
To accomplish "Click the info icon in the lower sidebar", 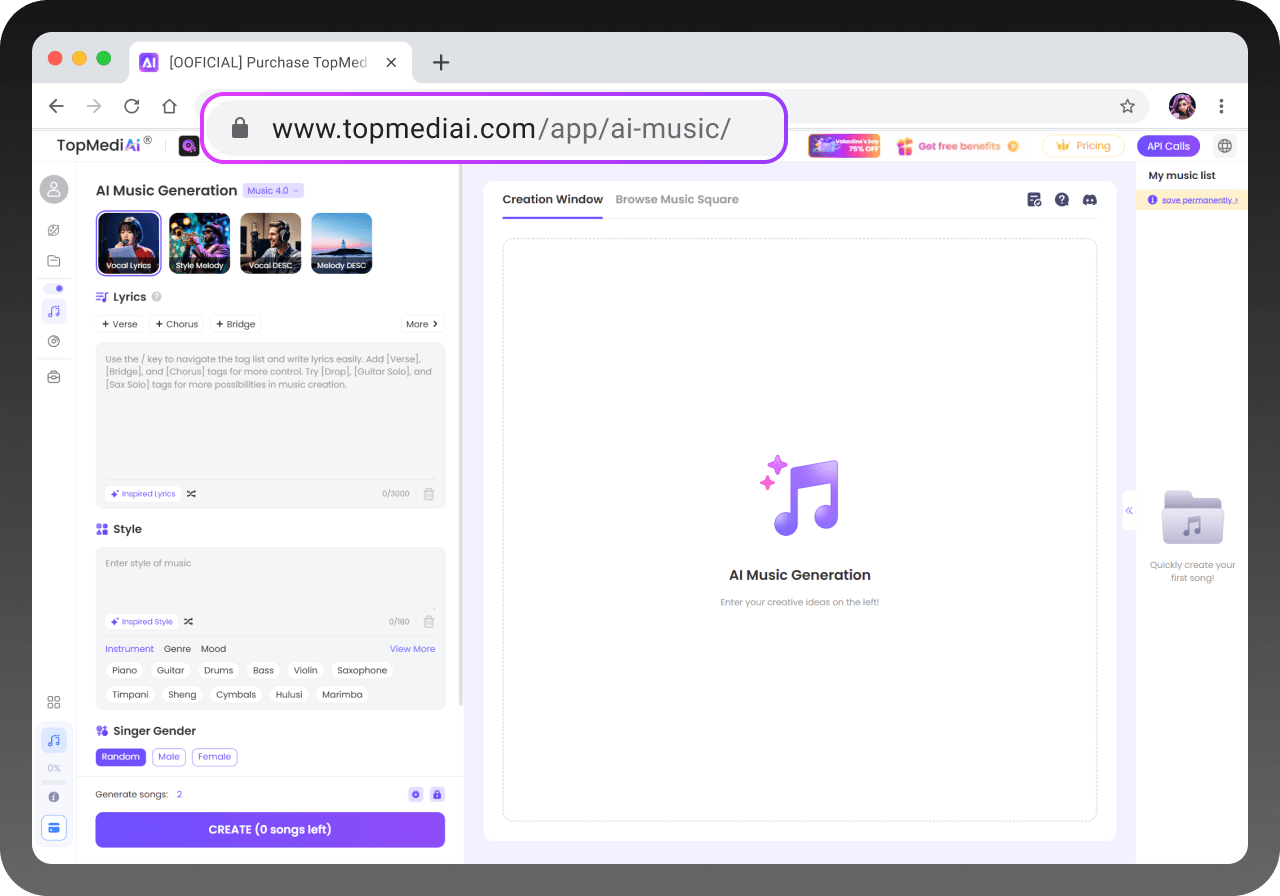I will click(x=54, y=797).
